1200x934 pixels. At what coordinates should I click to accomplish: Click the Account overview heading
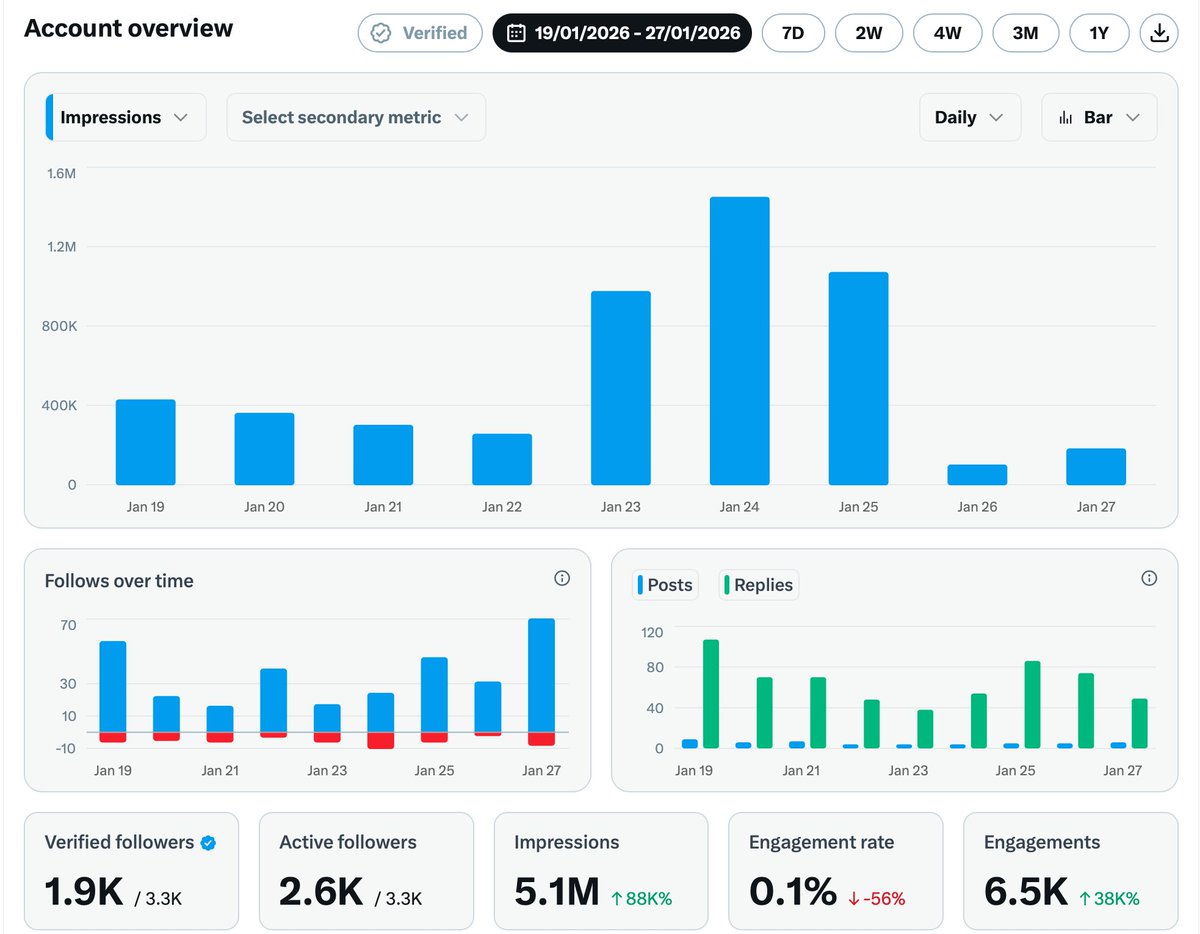(128, 28)
